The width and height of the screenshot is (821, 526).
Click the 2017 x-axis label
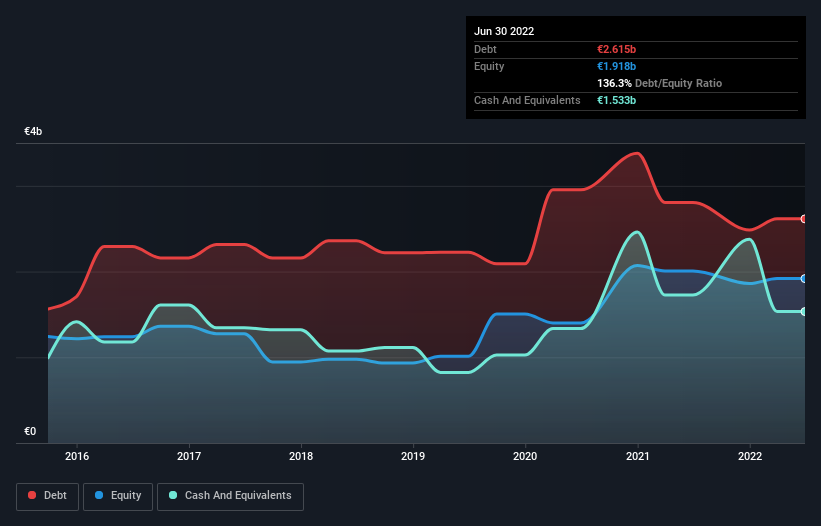[189, 456]
